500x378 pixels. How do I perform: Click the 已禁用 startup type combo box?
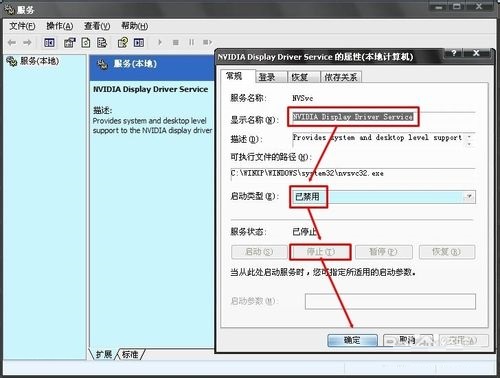click(x=383, y=197)
